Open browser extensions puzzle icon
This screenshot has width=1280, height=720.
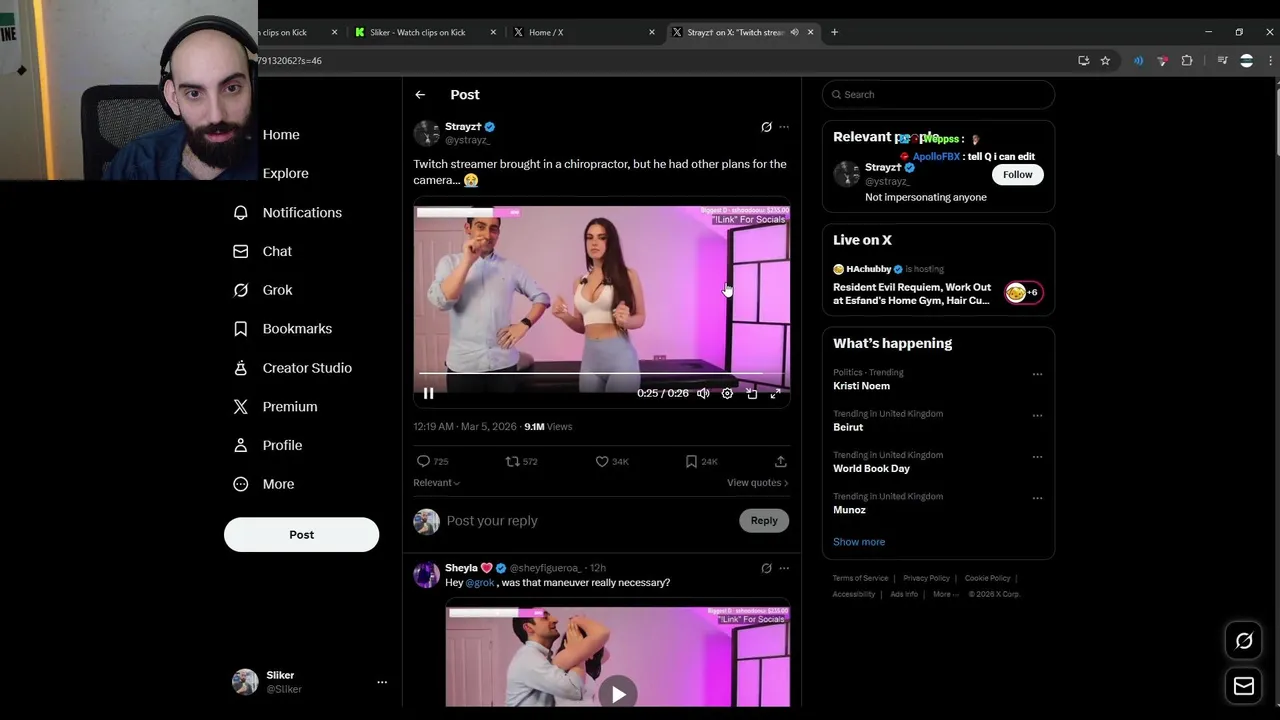pyautogui.click(x=1187, y=61)
